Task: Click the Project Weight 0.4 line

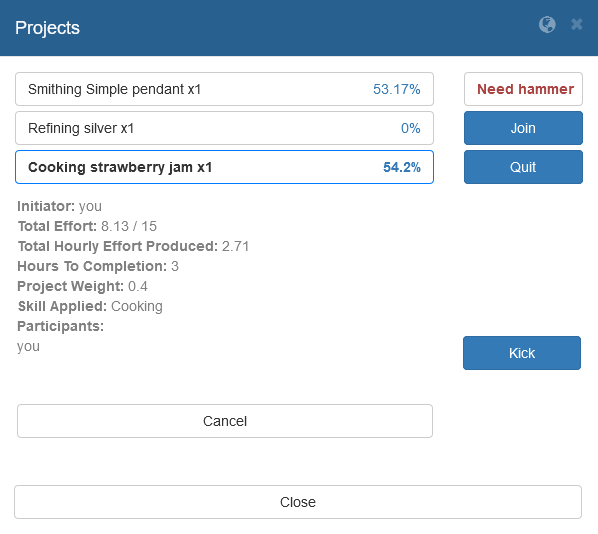Action: click(82, 286)
